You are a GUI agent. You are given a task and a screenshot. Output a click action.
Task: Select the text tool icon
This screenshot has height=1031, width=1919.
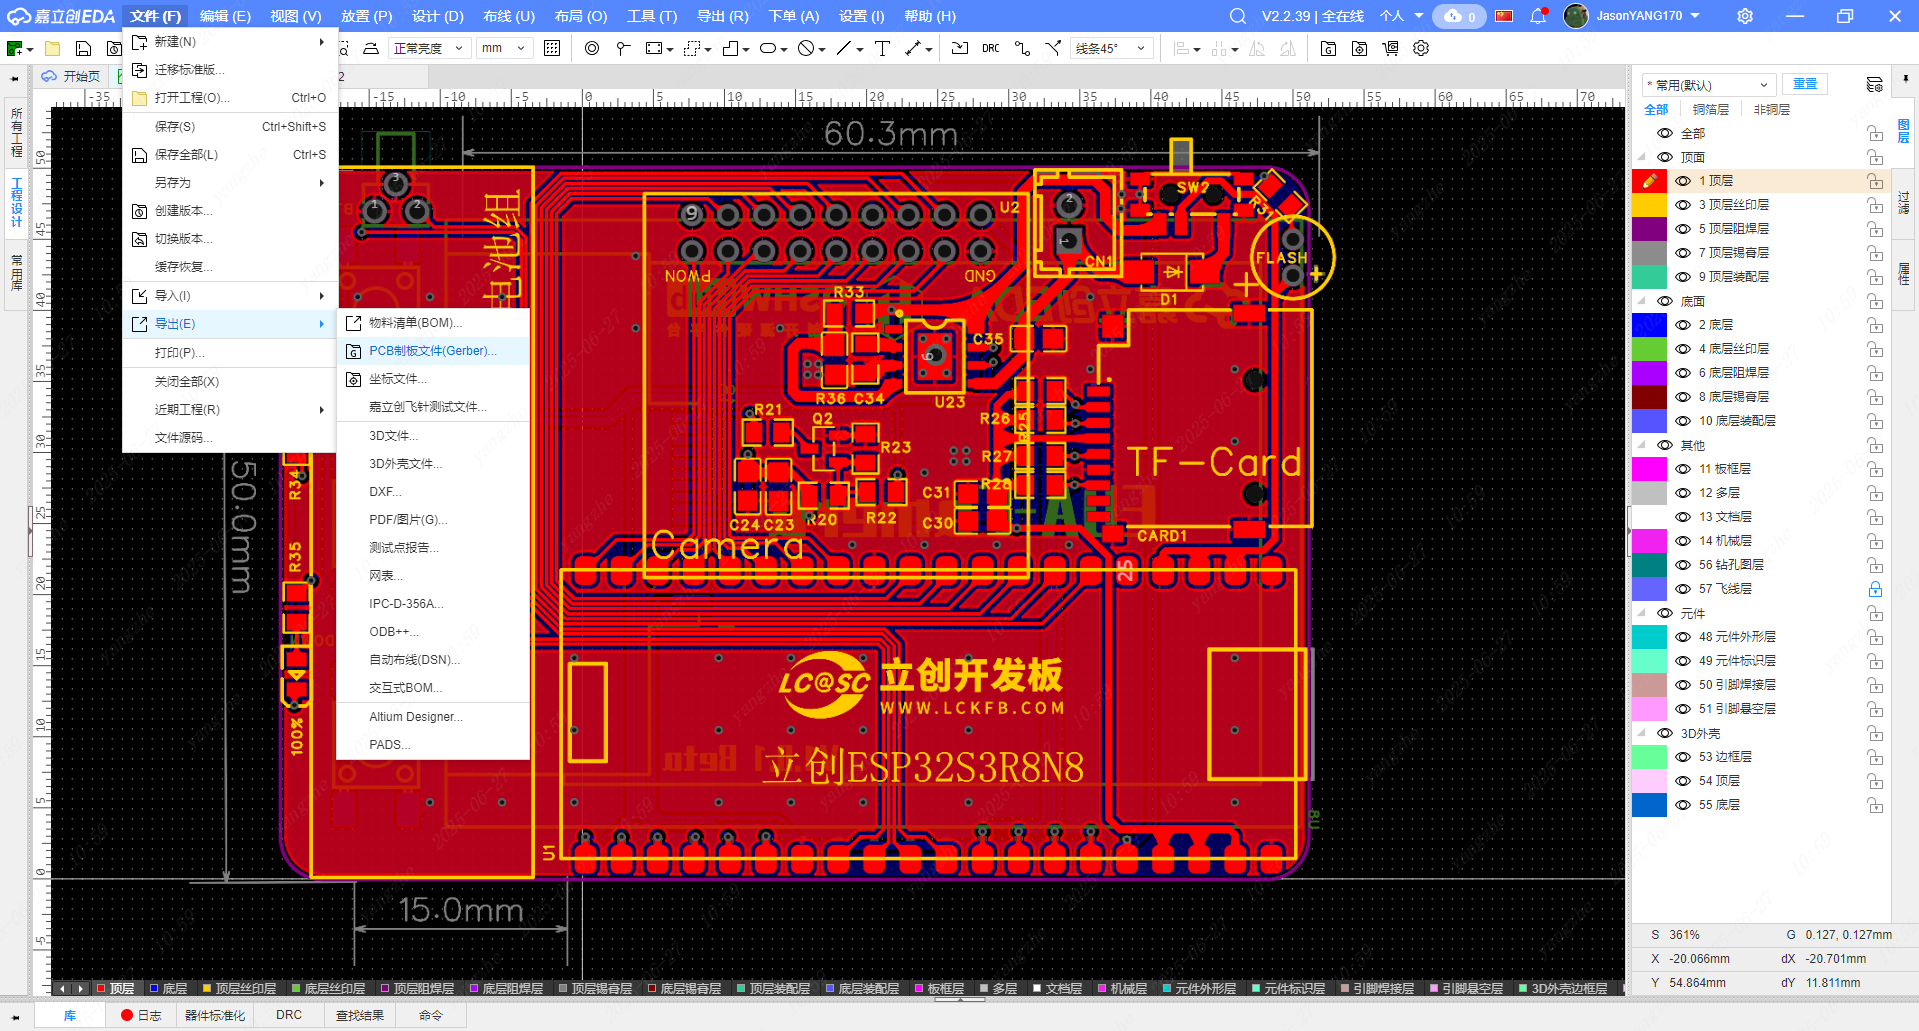tap(882, 48)
